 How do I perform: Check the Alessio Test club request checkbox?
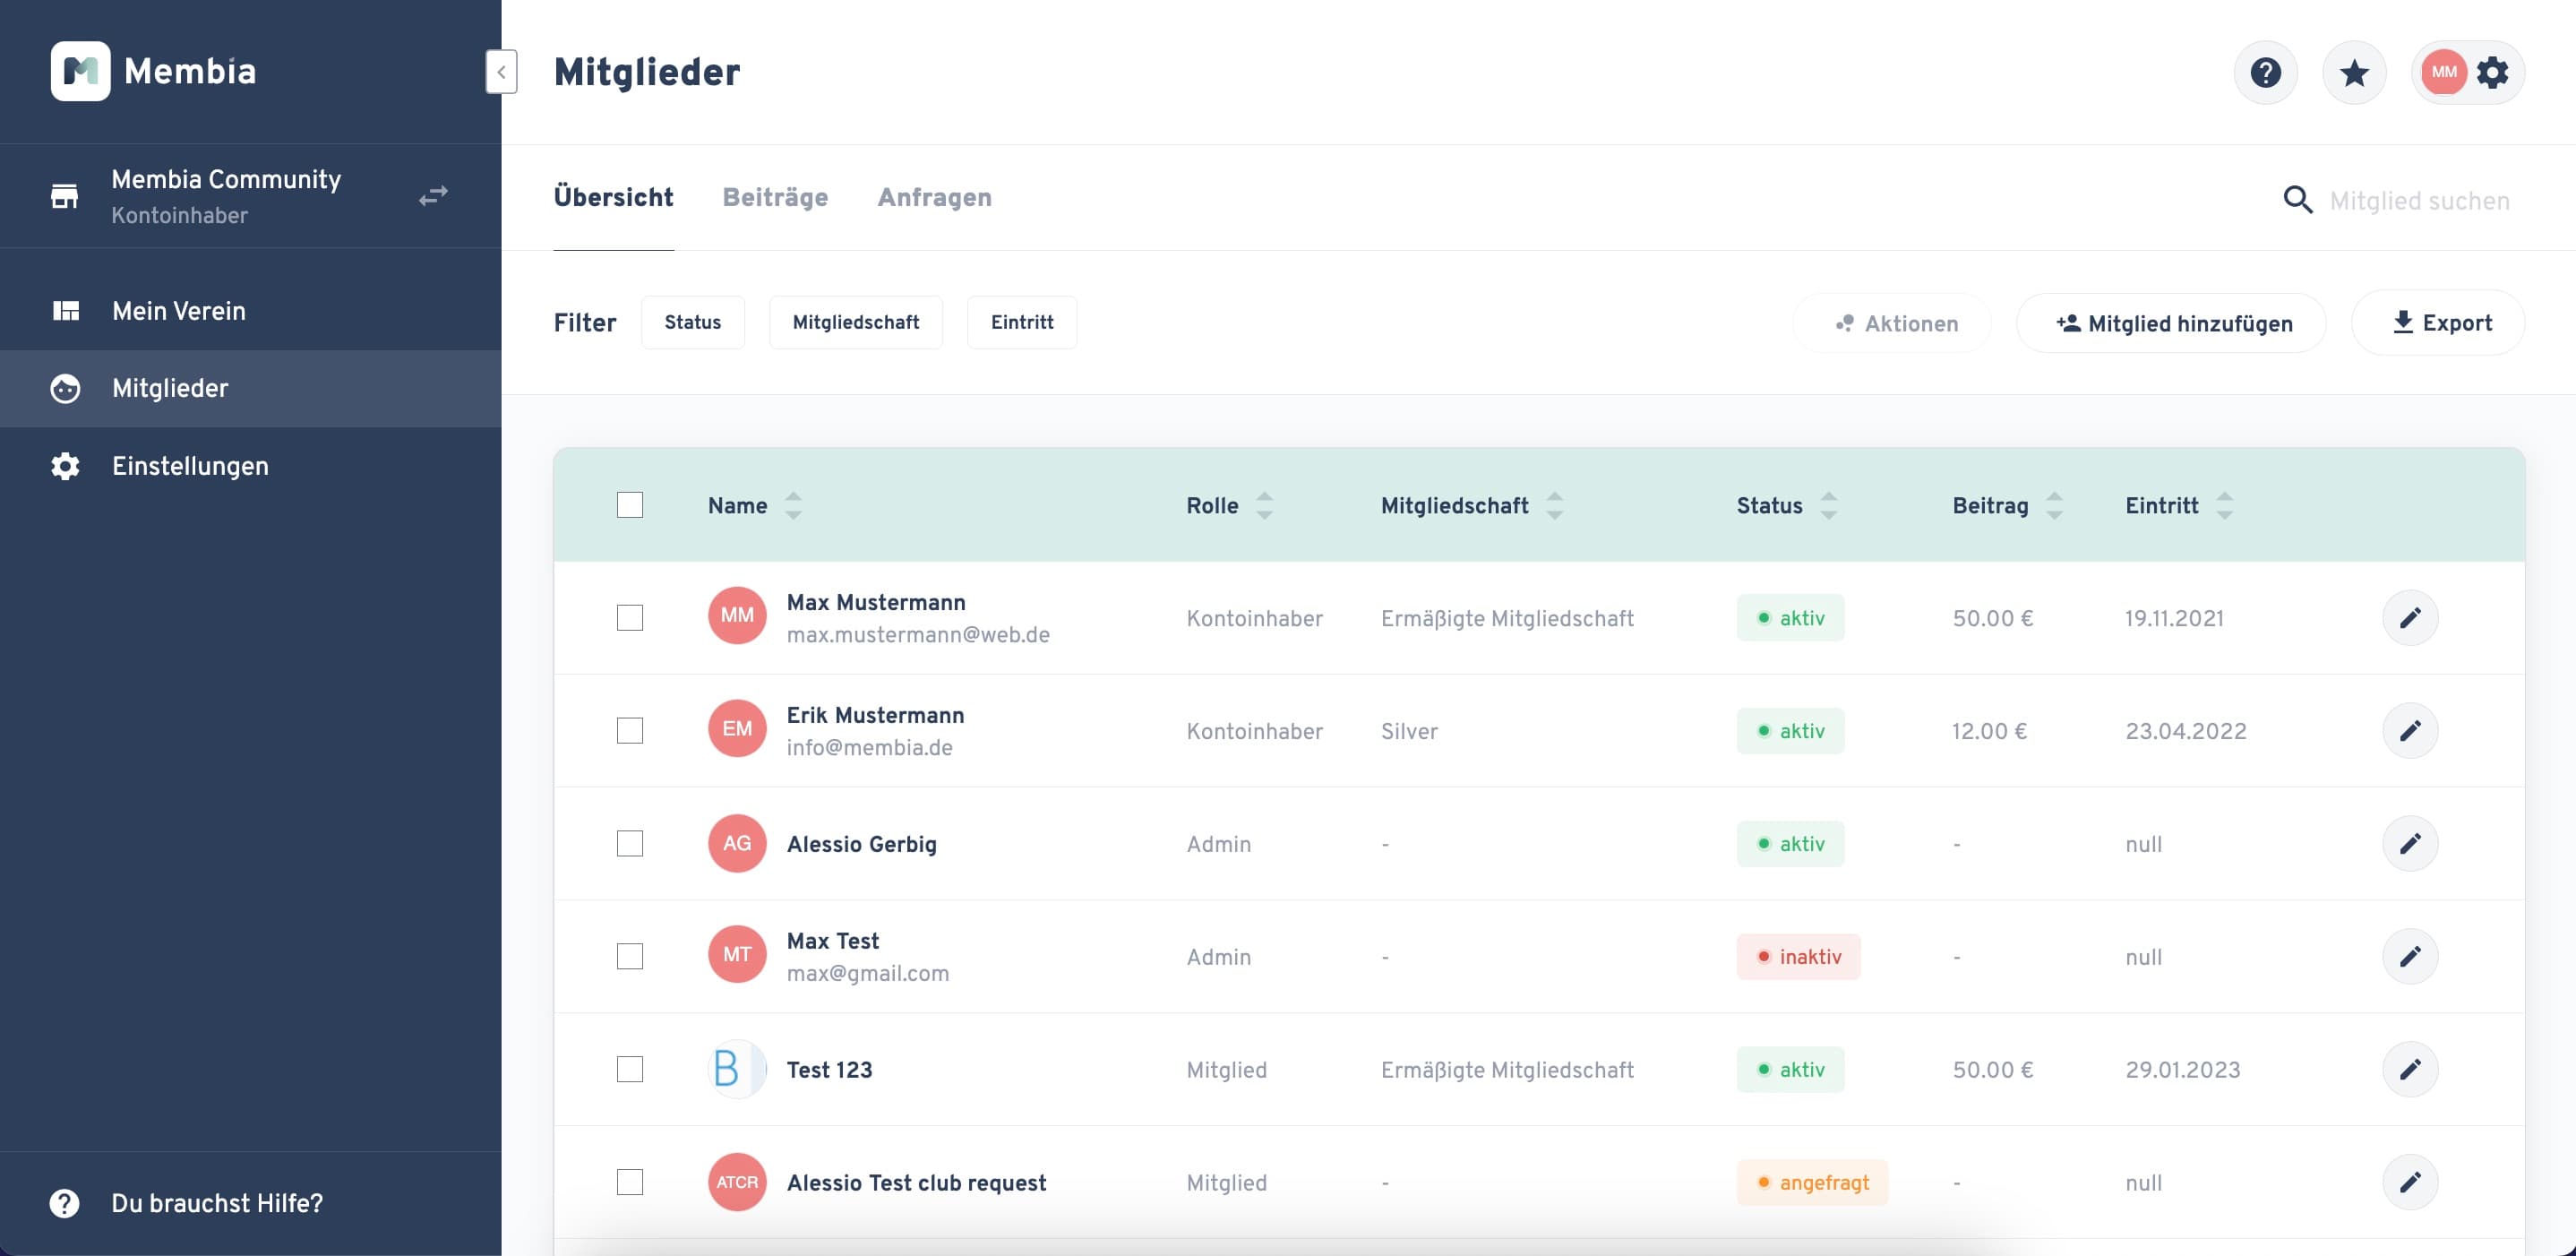pyautogui.click(x=630, y=1183)
